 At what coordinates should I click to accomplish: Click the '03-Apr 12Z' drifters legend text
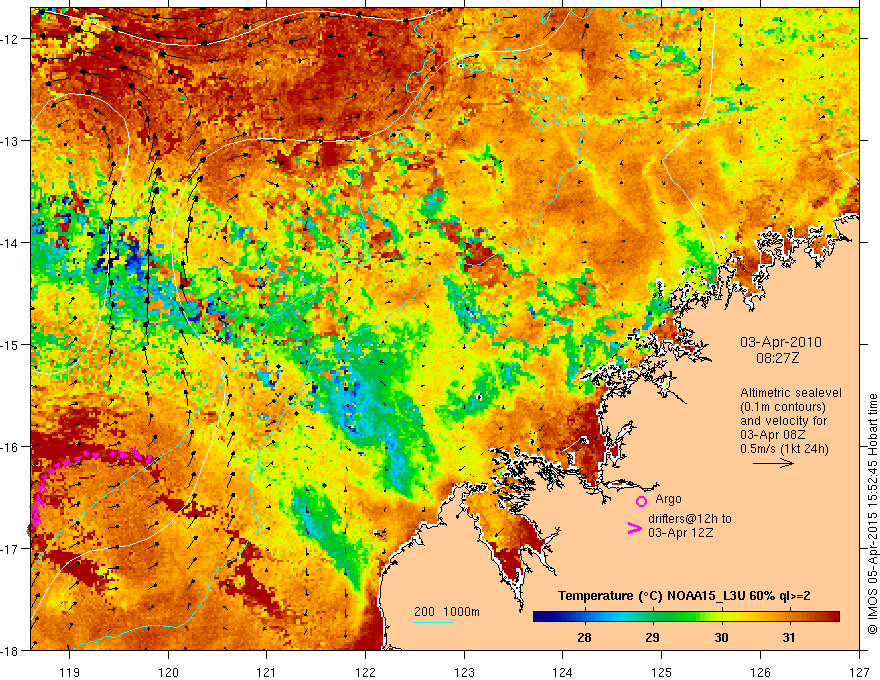coord(681,533)
